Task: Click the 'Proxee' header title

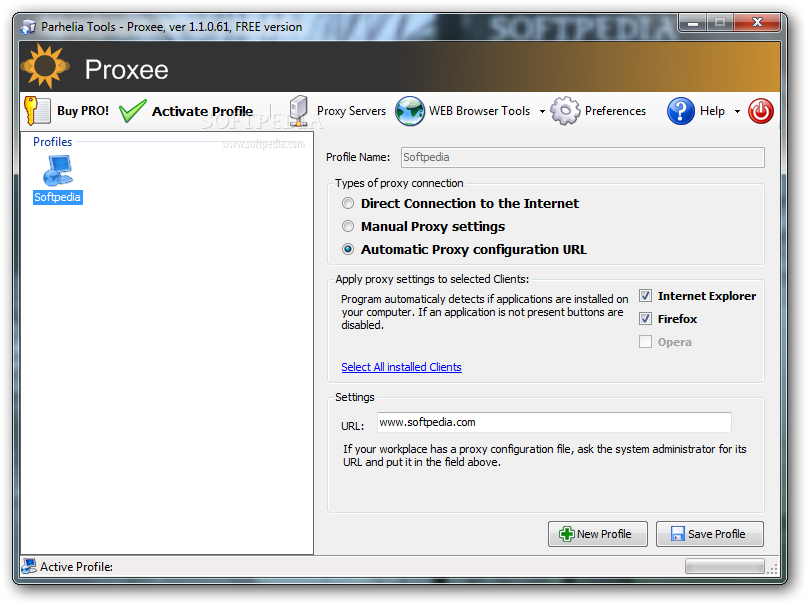Action: pyautogui.click(x=127, y=70)
